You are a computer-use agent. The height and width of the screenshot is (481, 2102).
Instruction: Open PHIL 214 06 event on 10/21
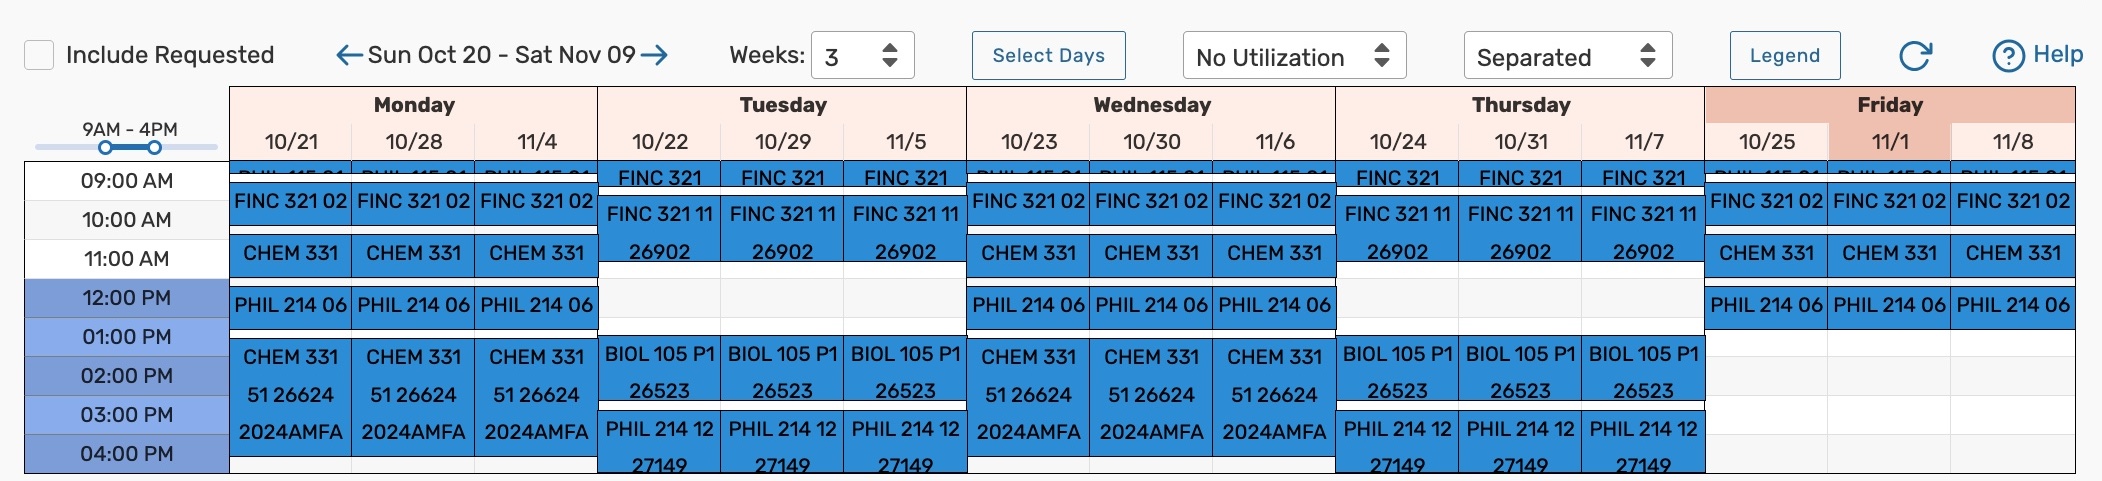tap(290, 305)
